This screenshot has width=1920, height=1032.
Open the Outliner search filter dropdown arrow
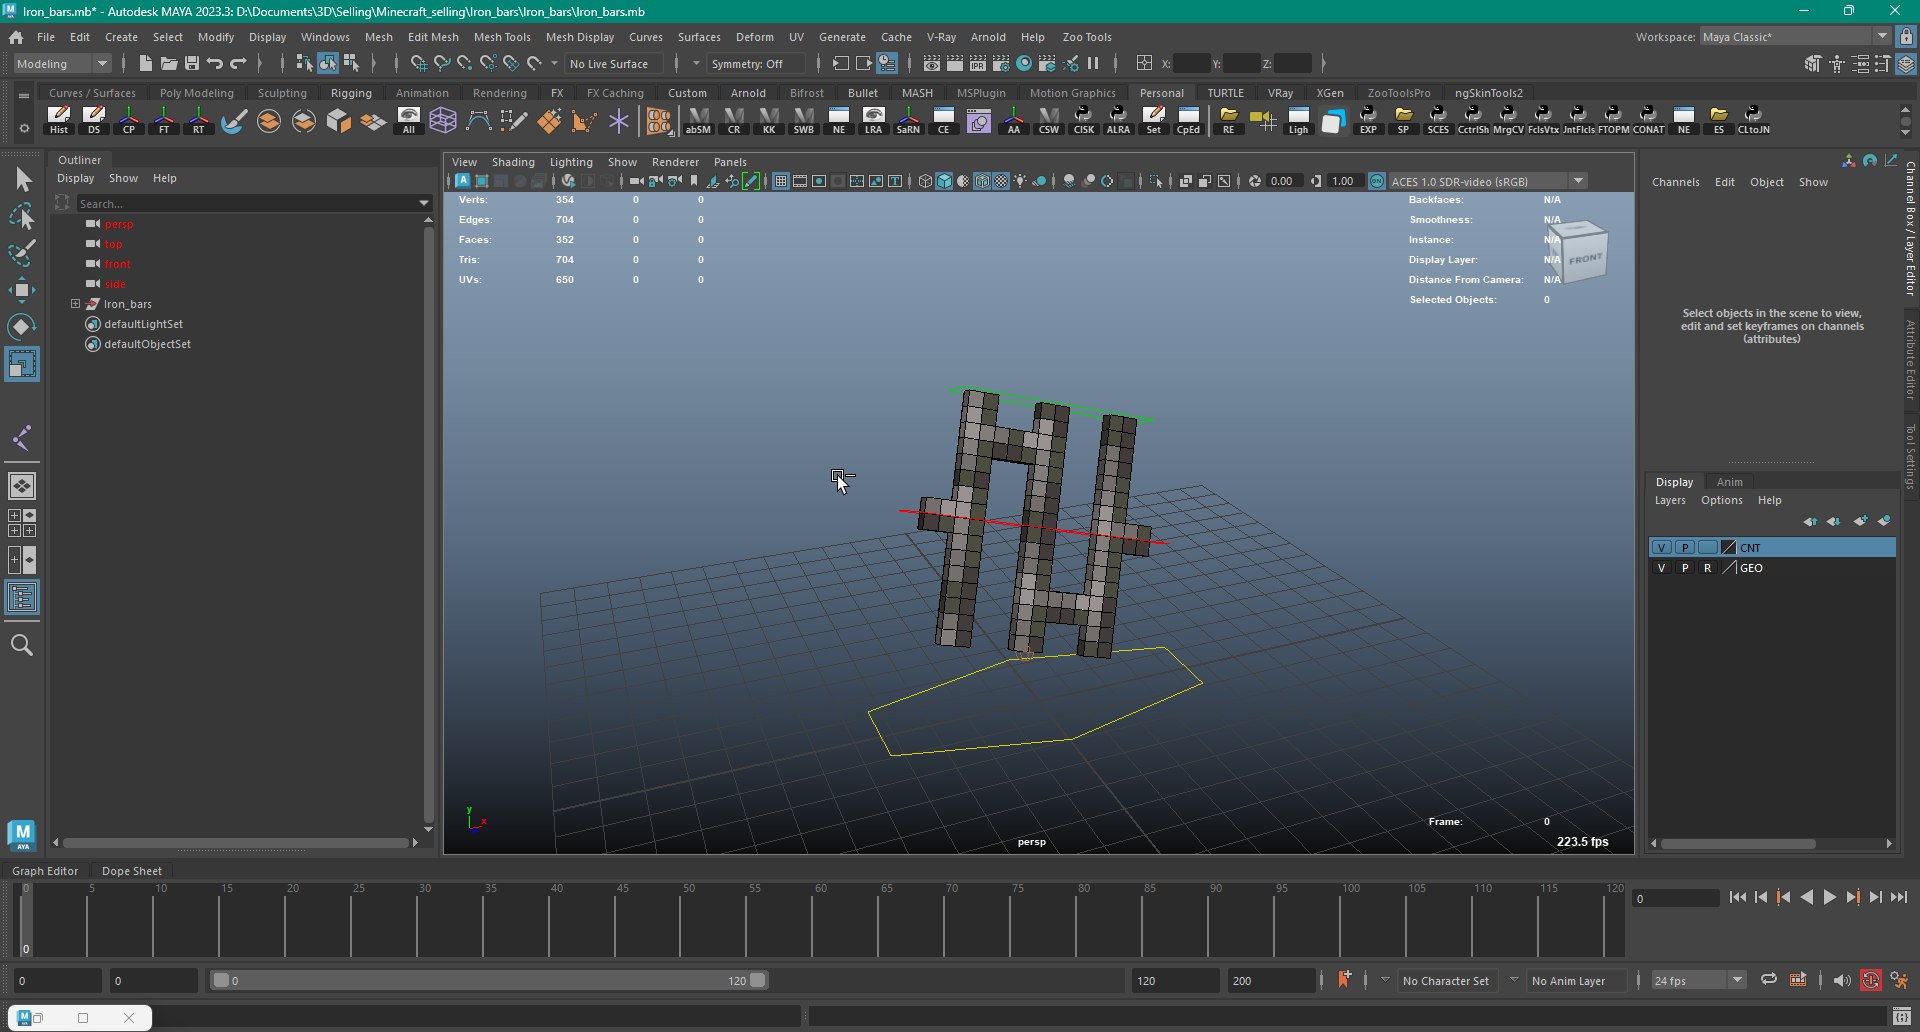click(424, 203)
